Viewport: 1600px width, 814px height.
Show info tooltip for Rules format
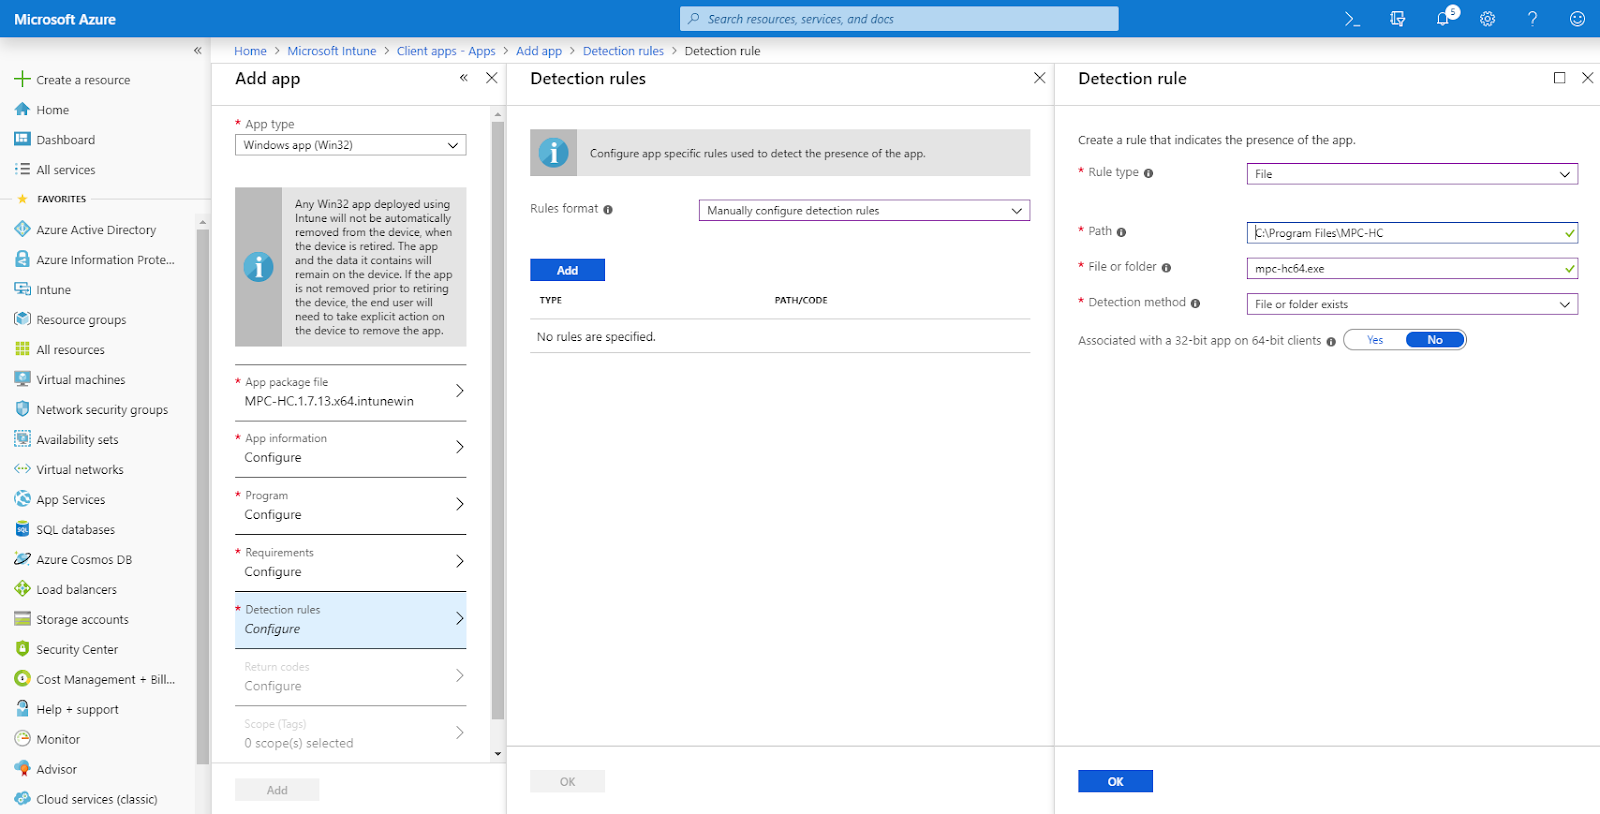tap(608, 210)
